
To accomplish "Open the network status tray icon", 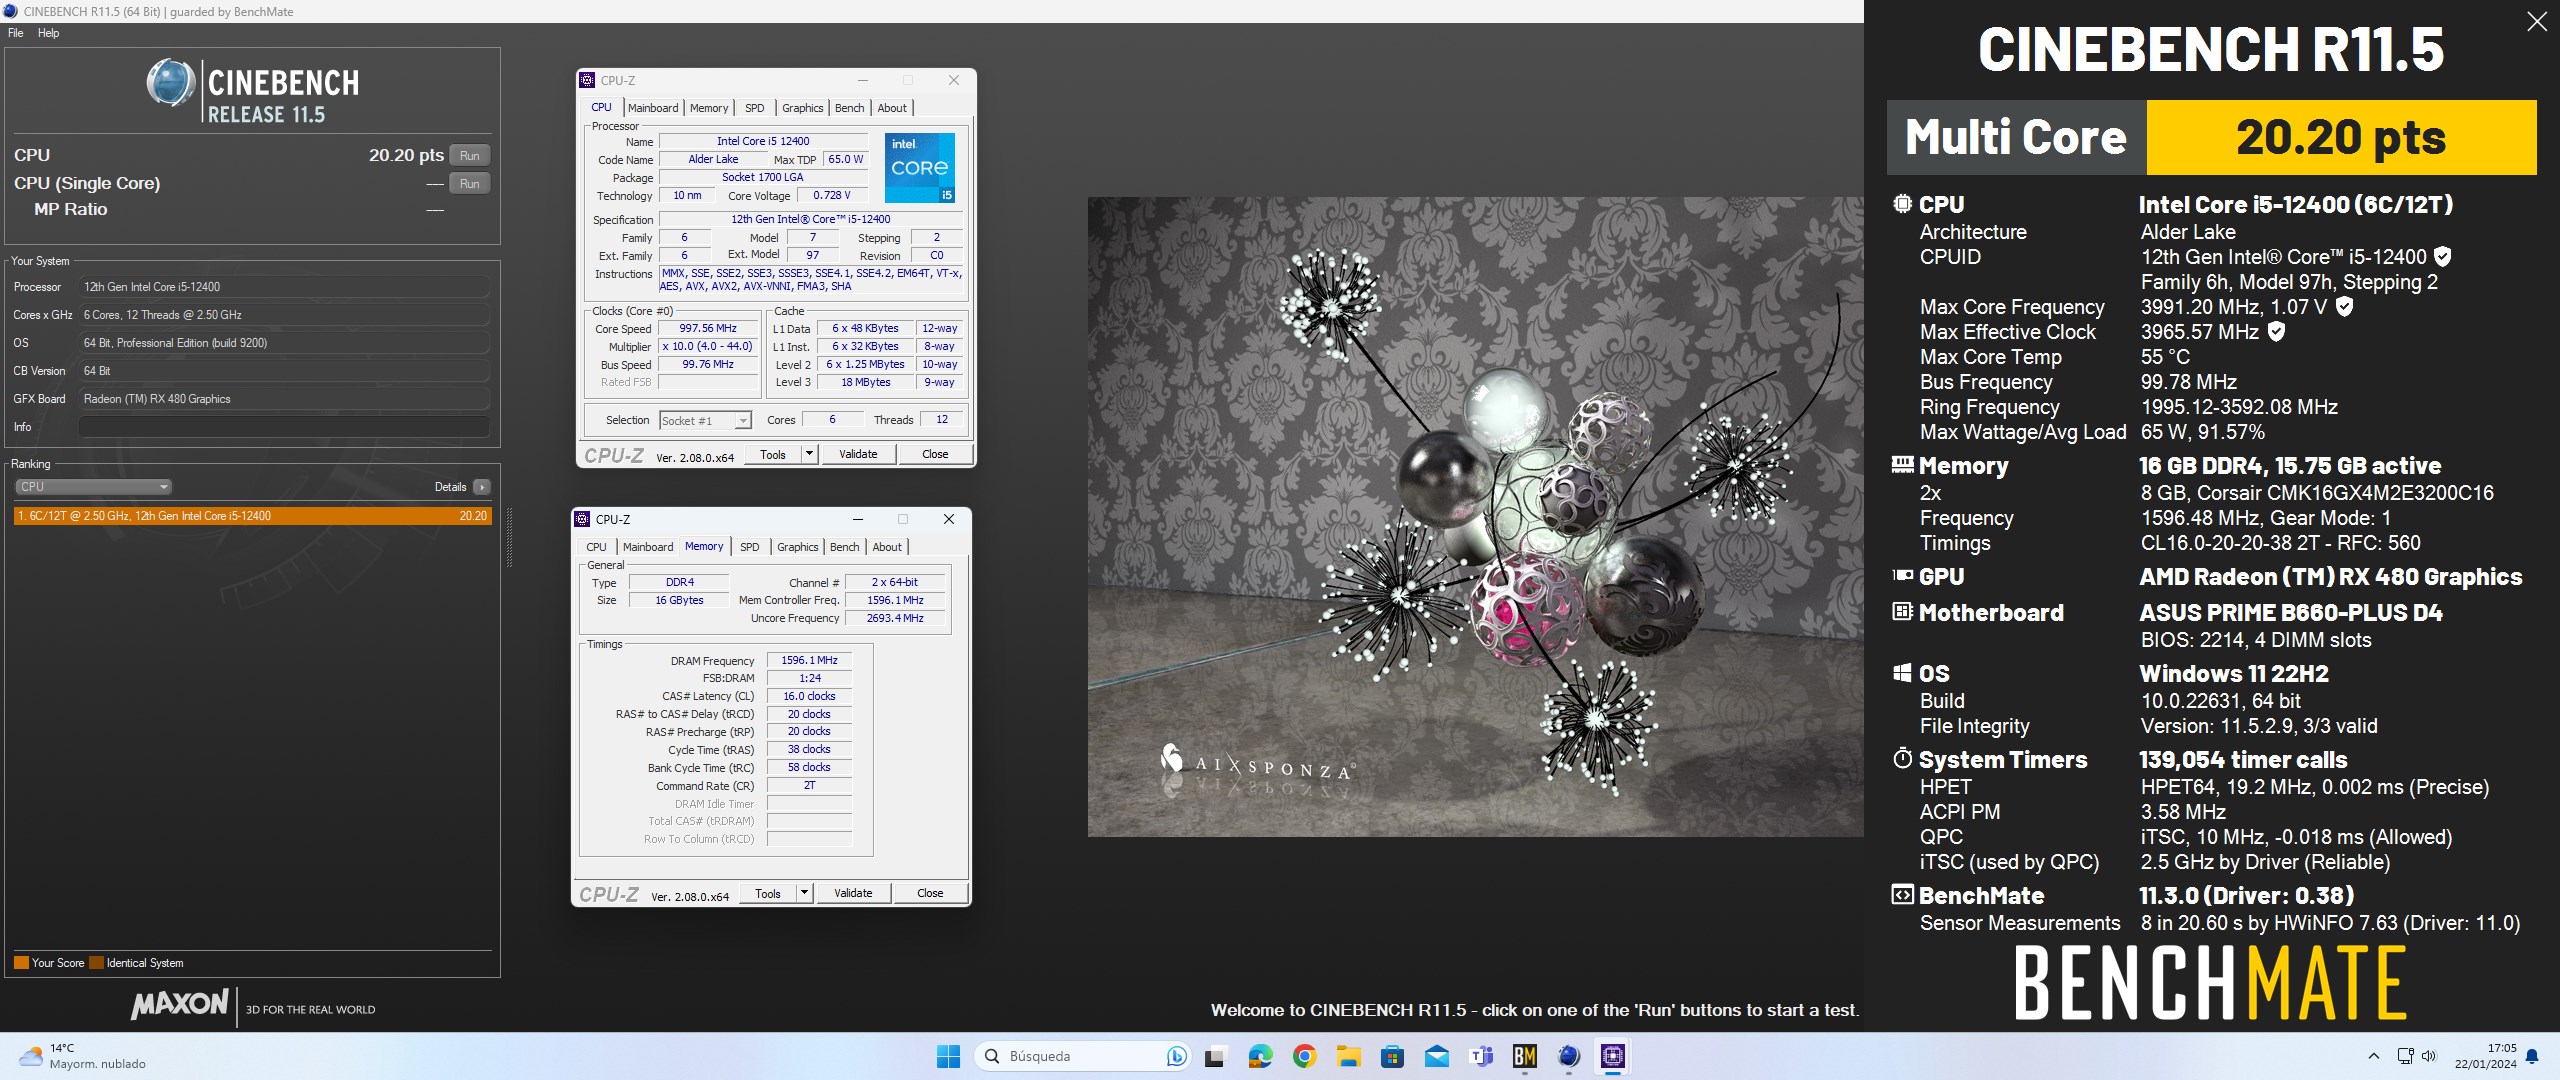I will pos(2406,1056).
